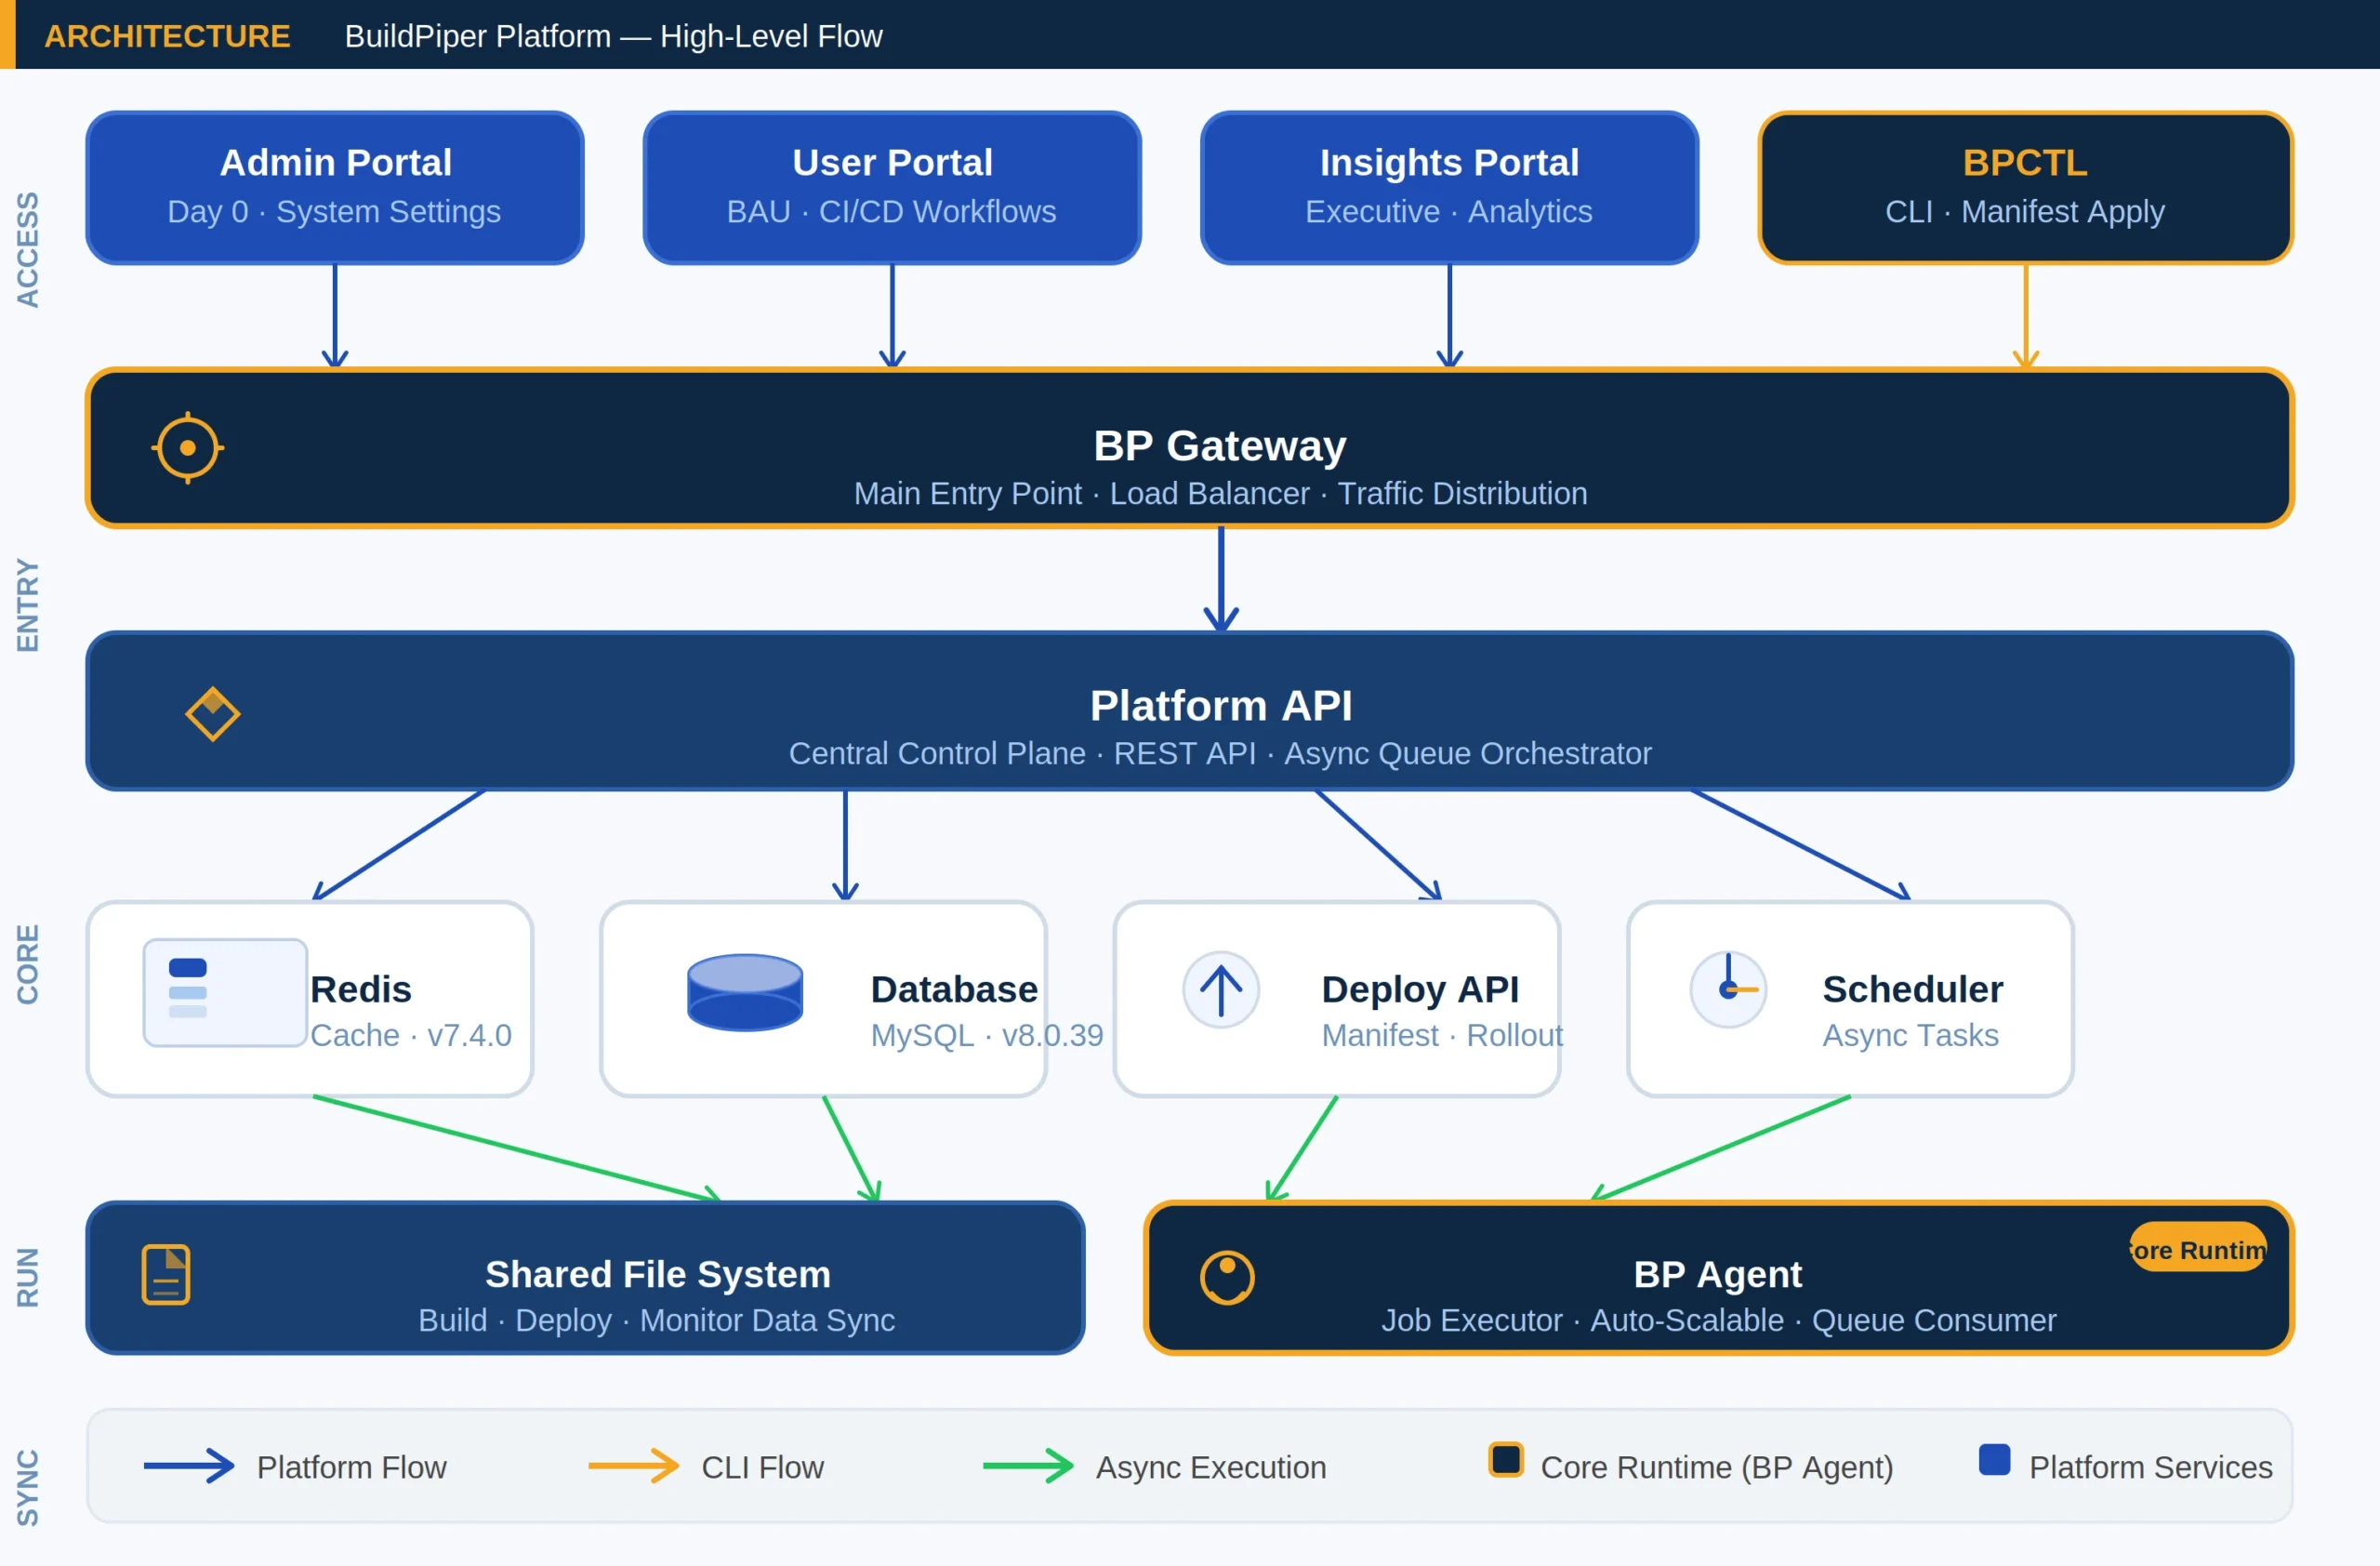Select the Platform API diamond icon

(213, 712)
